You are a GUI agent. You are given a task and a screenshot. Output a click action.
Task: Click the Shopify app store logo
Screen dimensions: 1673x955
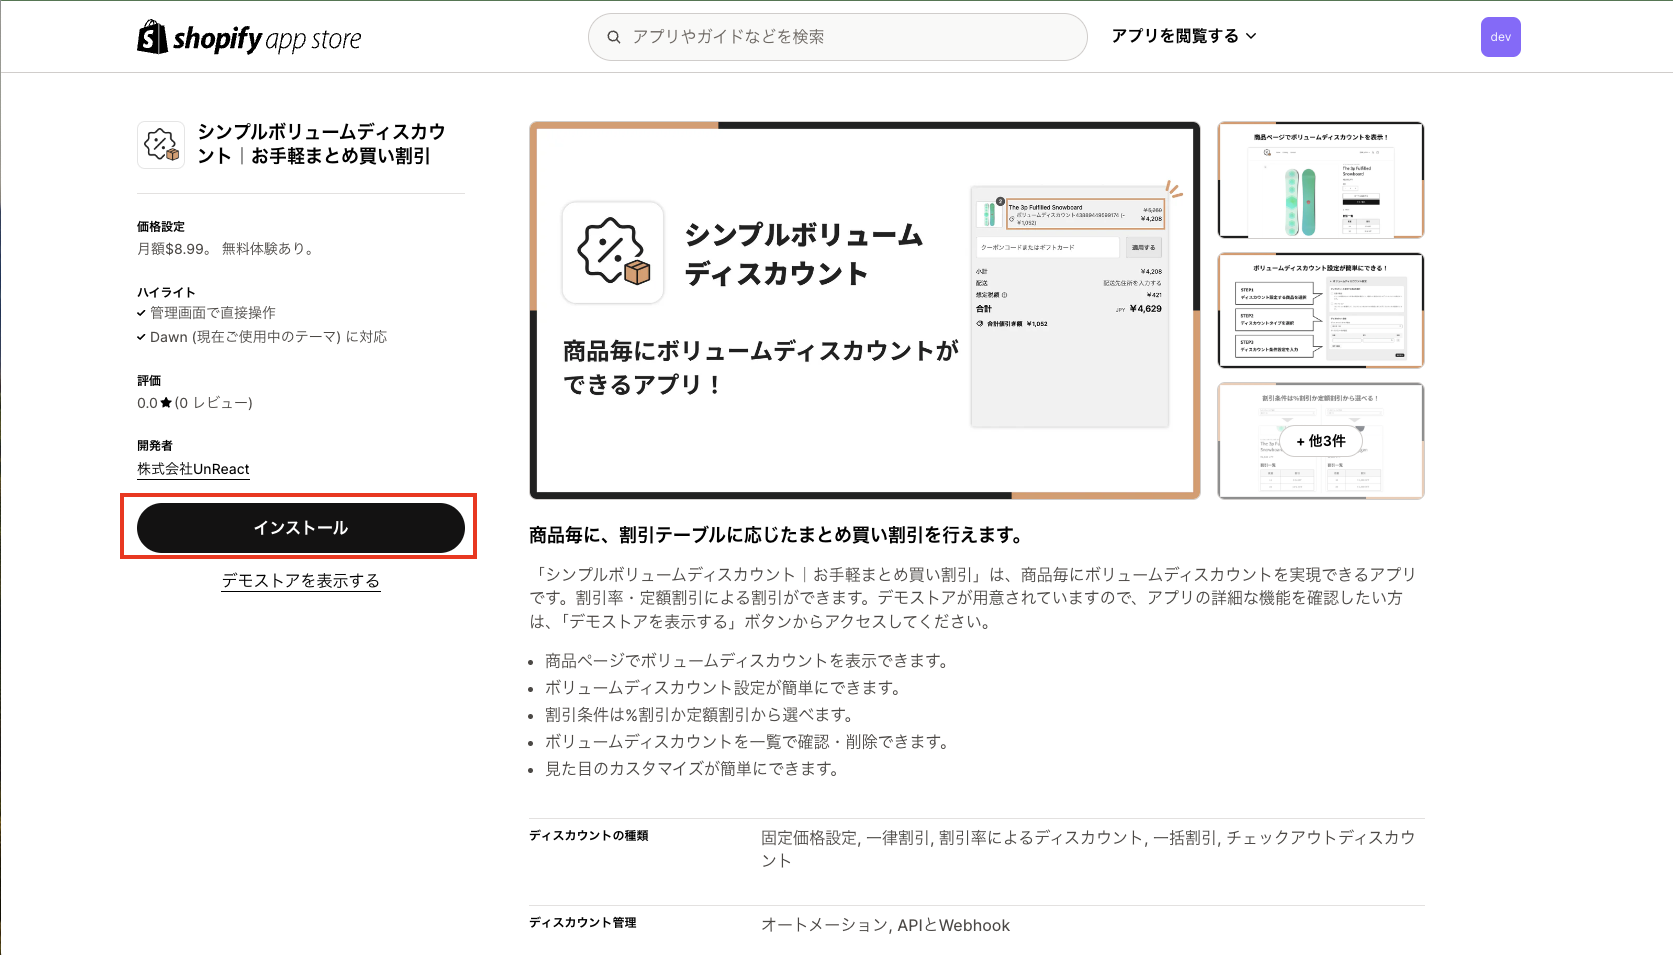click(x=249, y=36)
